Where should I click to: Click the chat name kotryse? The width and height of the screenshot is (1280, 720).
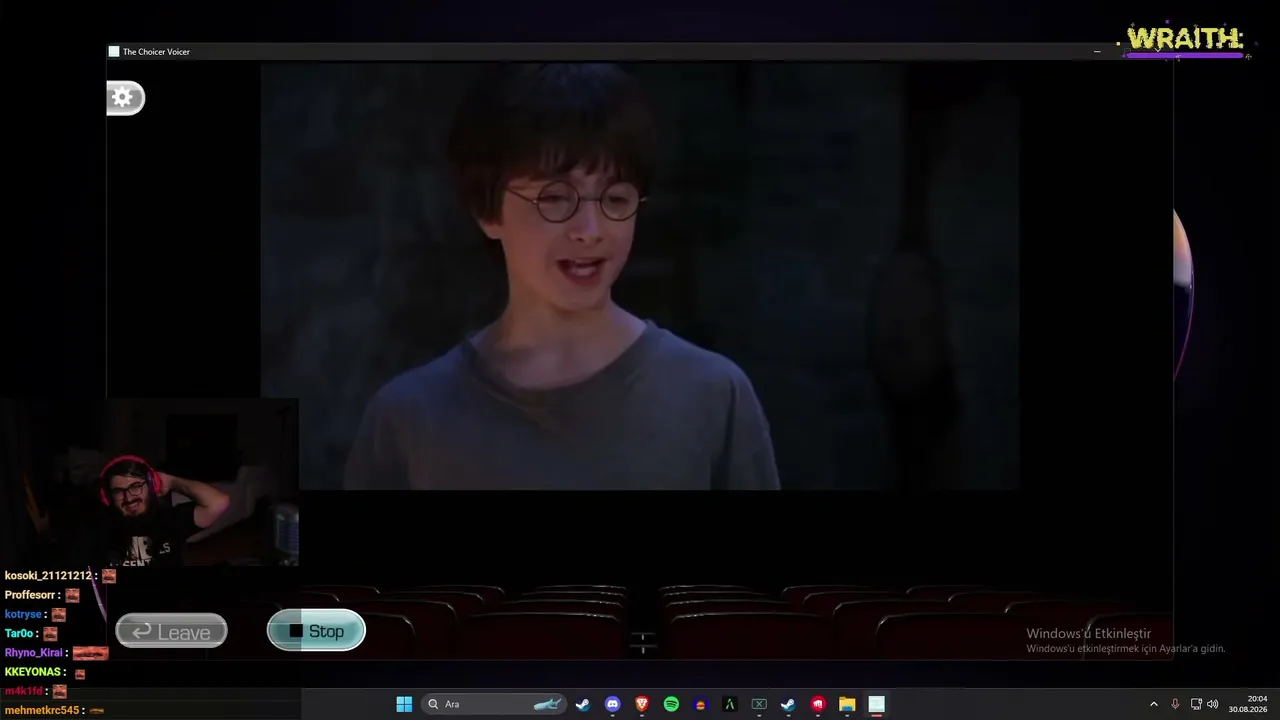23,614
